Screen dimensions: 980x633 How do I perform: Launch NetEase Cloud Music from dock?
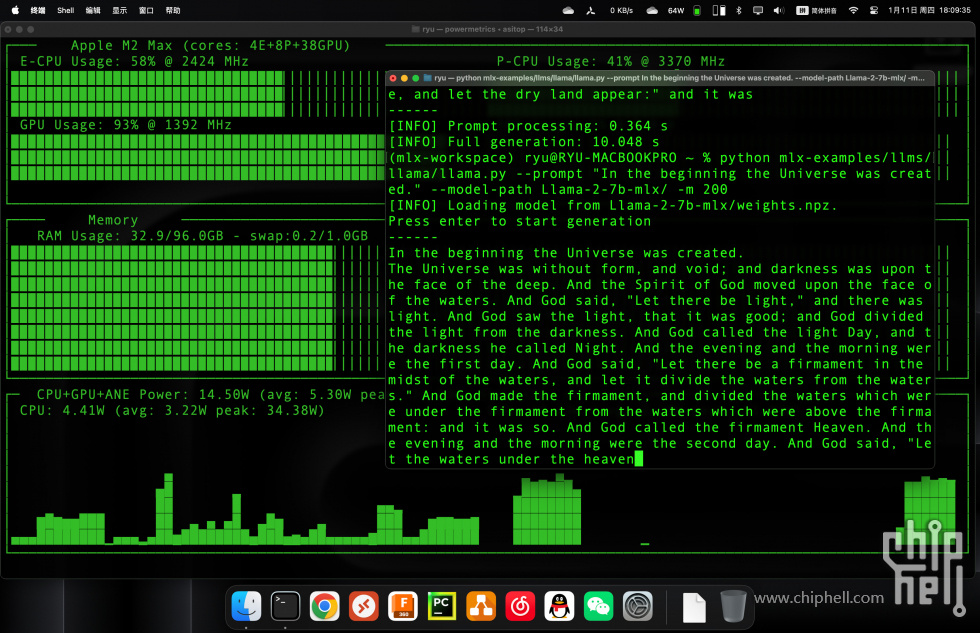pos(520,606)
